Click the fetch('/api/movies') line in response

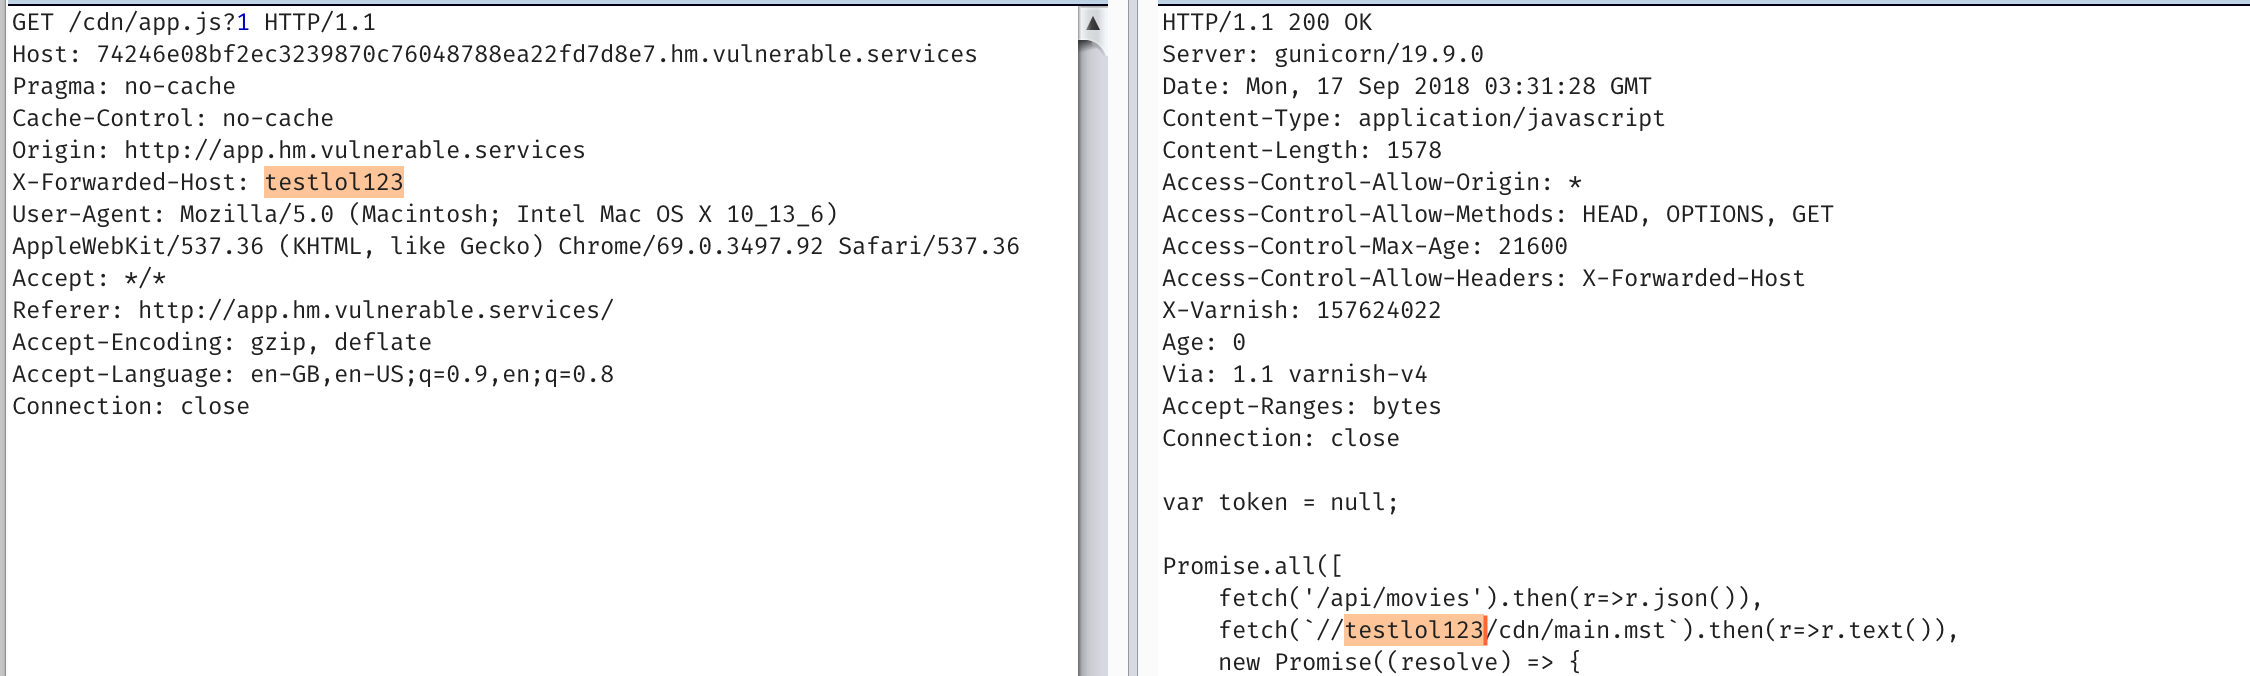1489,598
